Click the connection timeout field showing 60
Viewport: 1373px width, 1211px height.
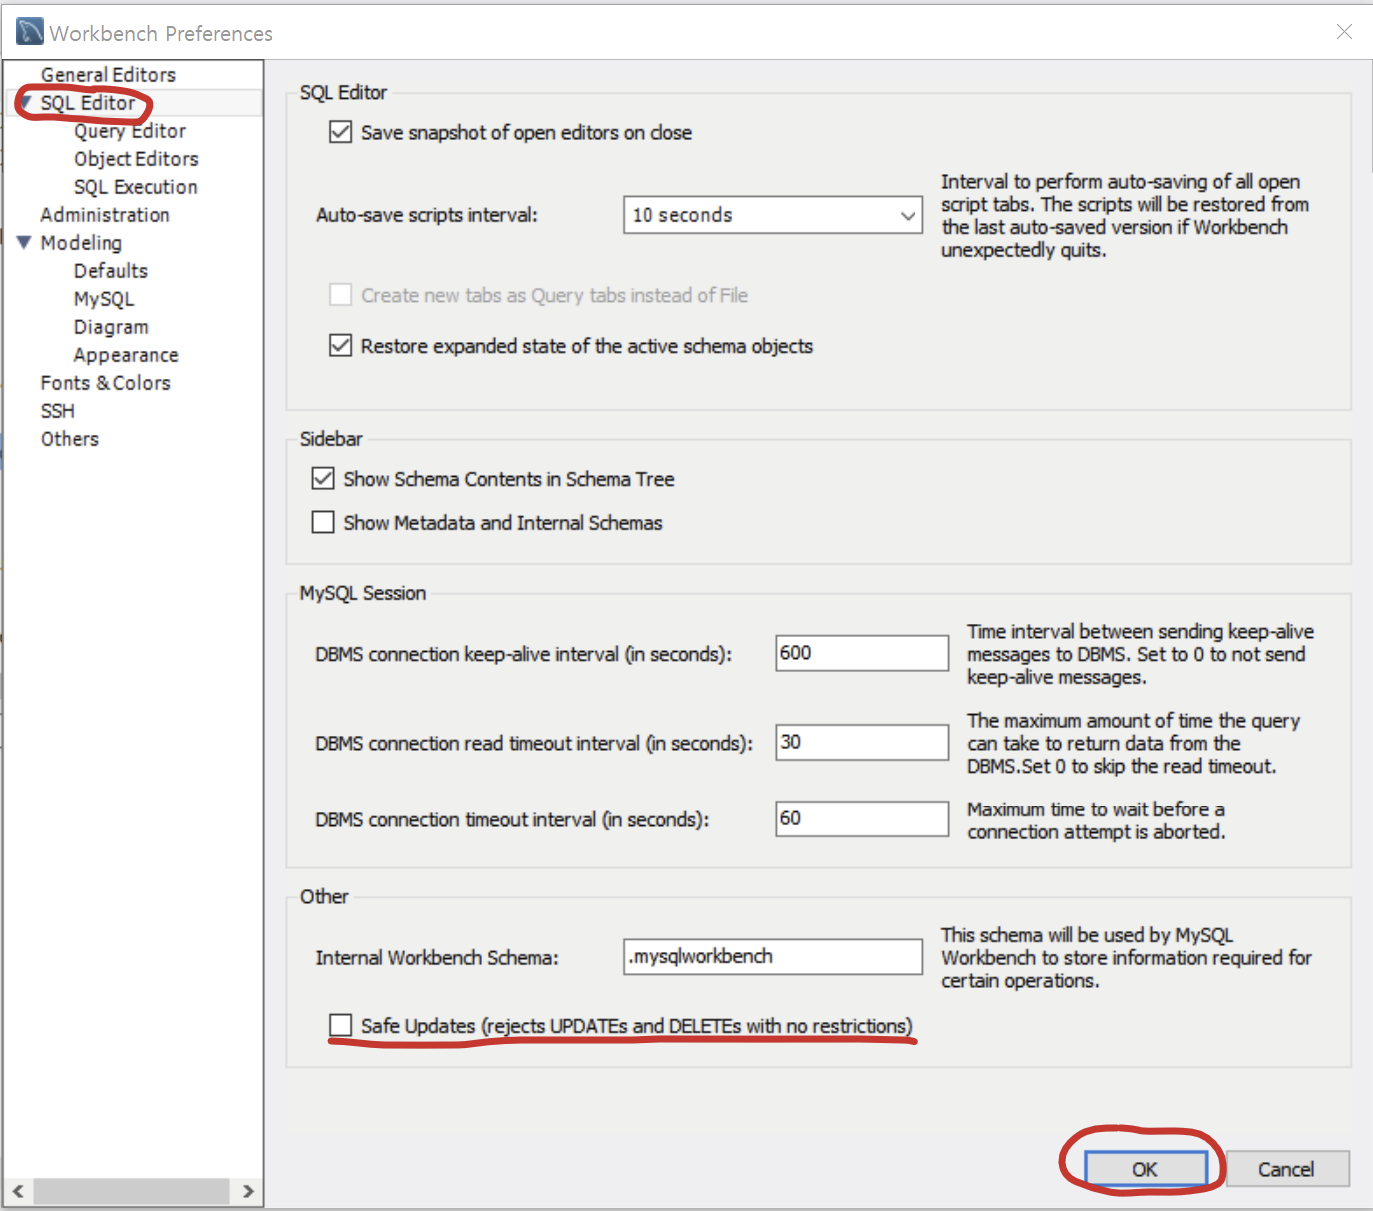click(862, 818)
